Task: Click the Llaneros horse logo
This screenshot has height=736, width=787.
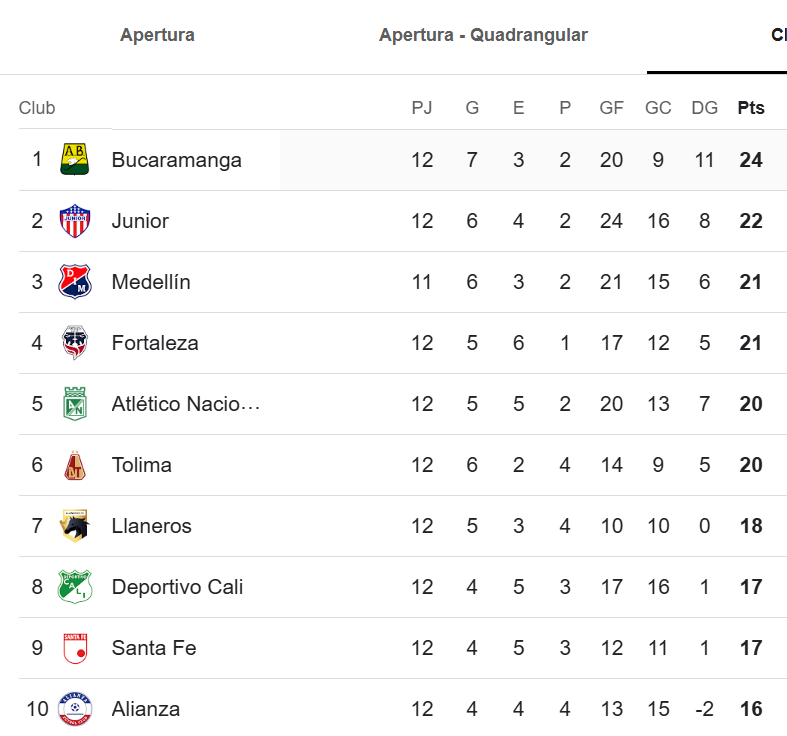Action: click(75, 526)
